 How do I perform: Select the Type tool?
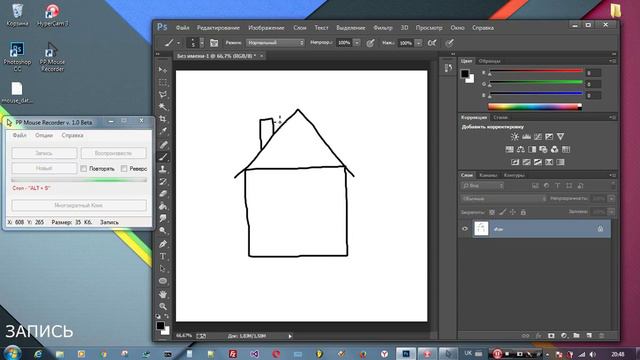(163, 256)
